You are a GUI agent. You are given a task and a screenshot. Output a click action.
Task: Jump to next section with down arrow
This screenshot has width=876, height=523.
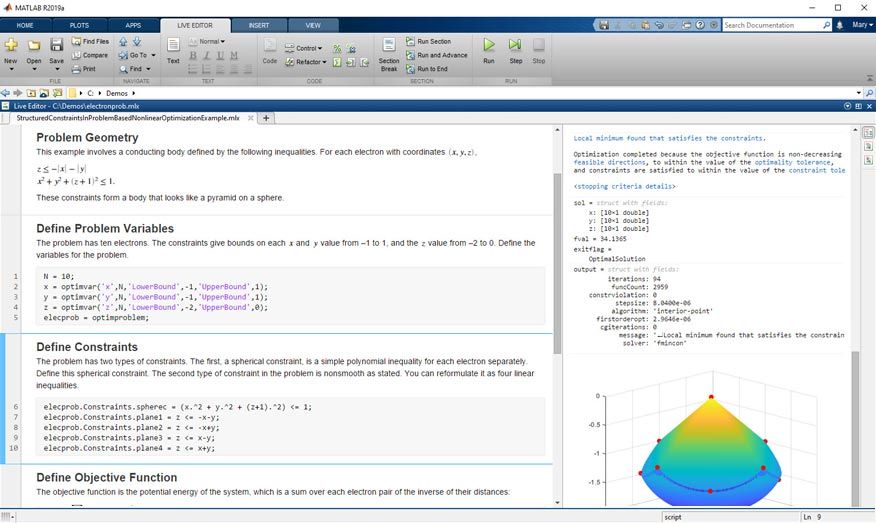[x=137, y=42]
